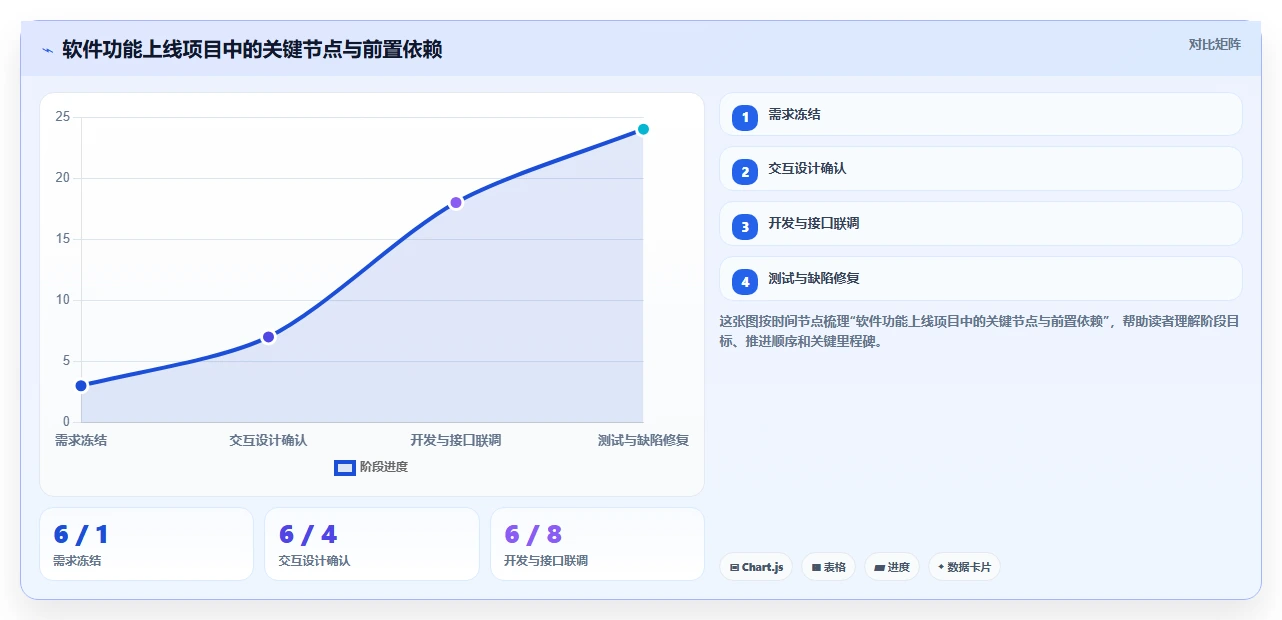Select the 6 / 8 开发与接口联调 data card
Viewport: 1282px width, 620px height.
pyautogui.click(x=597, y=544)
